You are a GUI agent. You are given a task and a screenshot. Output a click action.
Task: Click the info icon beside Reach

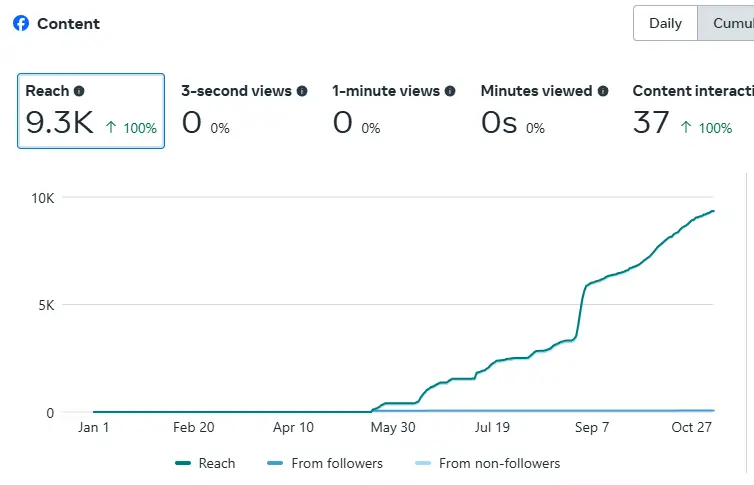point(79,91)
